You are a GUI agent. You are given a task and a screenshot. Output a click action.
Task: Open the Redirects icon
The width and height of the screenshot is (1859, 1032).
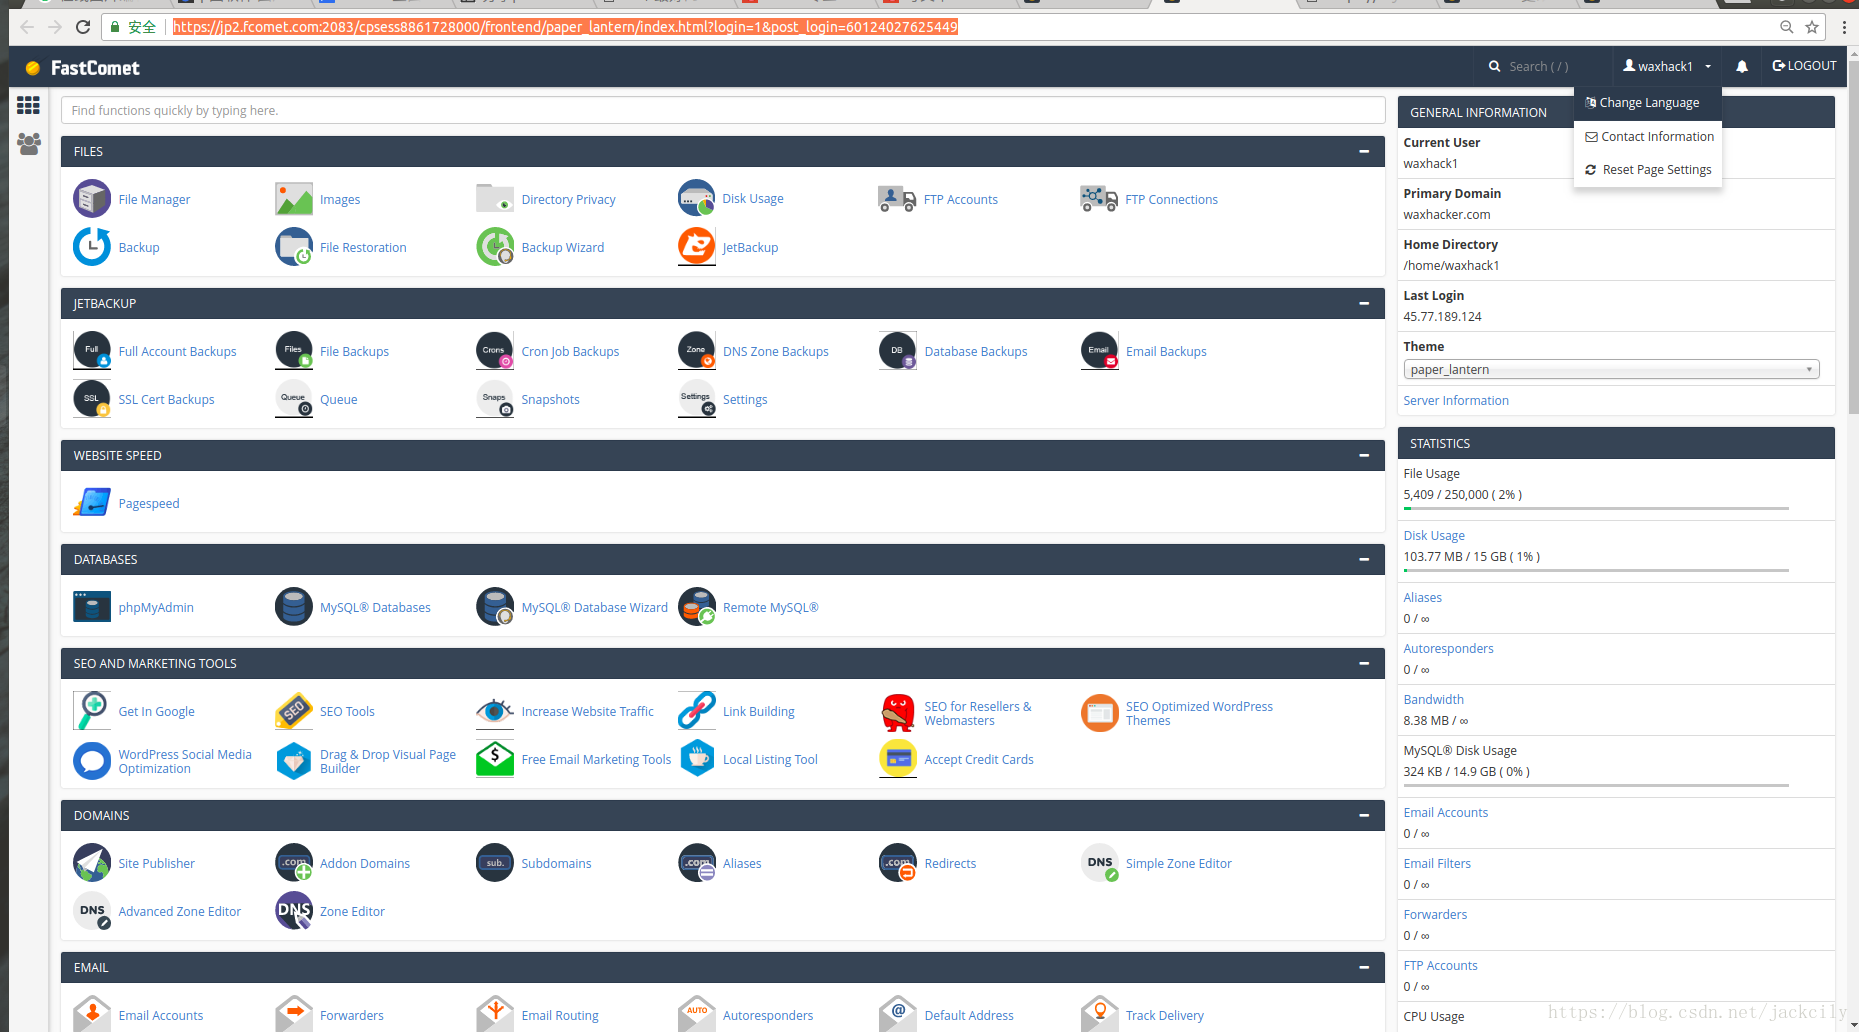898,863
